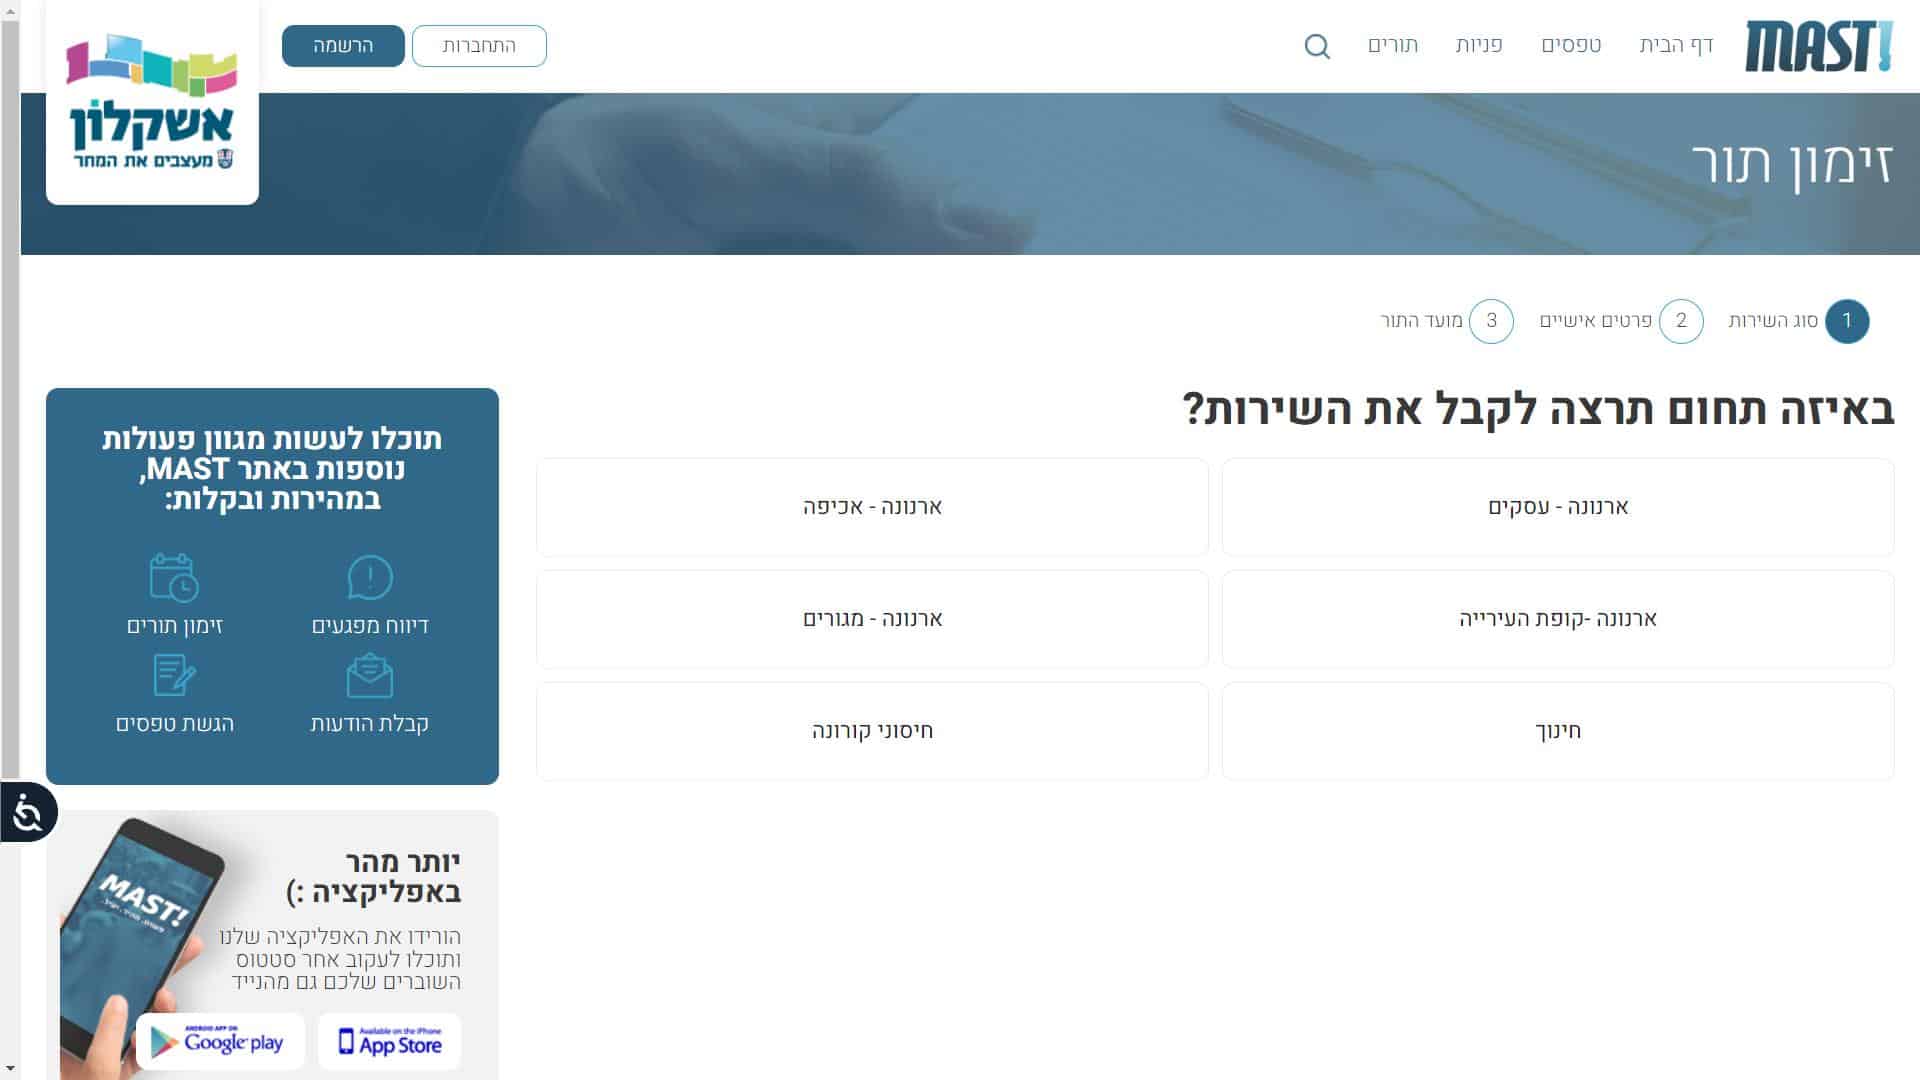
Task: Open the accessibility options widget
Action: (27, 813)
